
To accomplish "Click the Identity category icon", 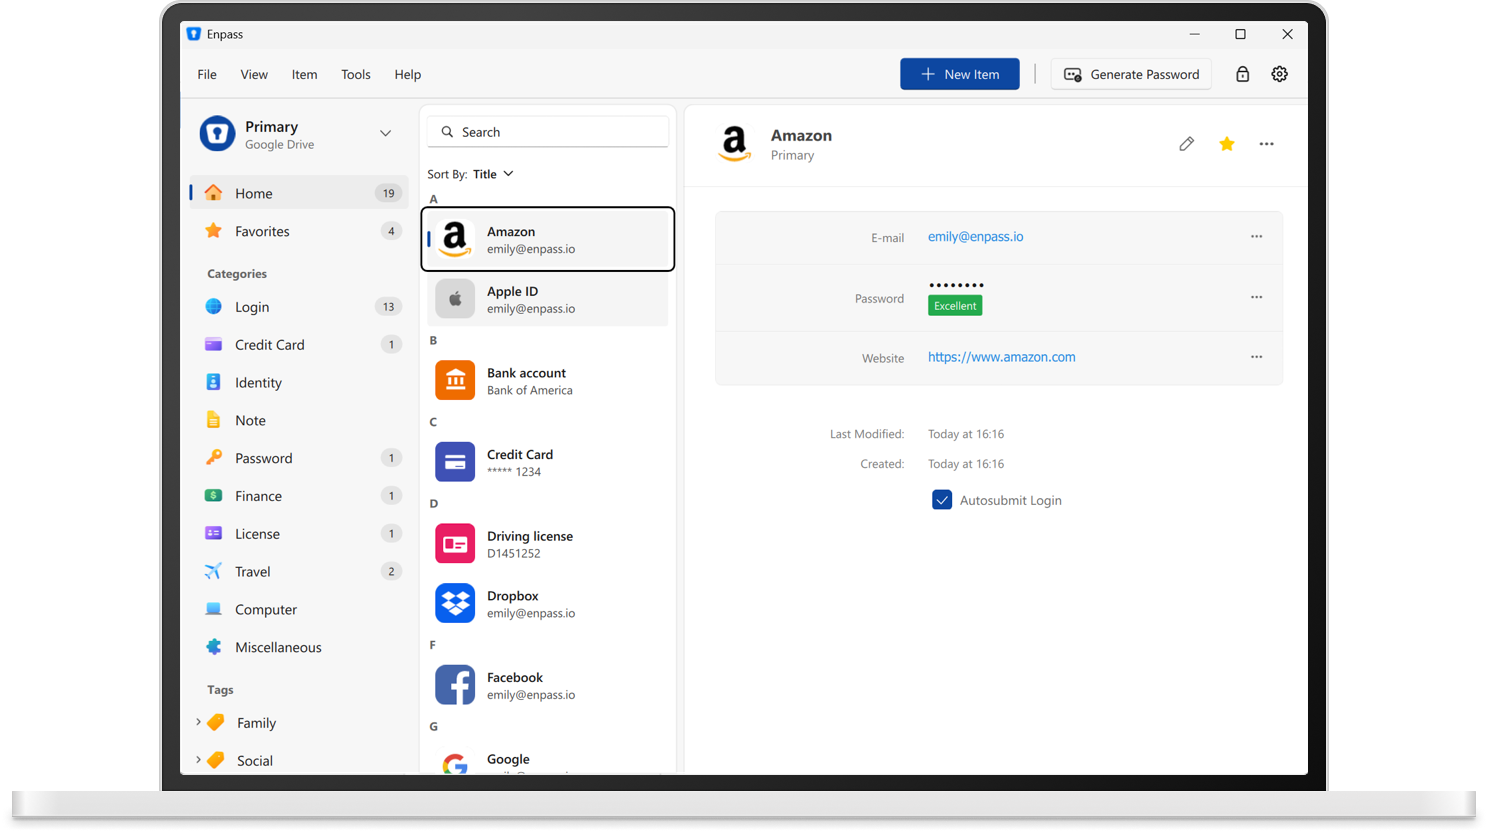I will [x=213, y=382].
